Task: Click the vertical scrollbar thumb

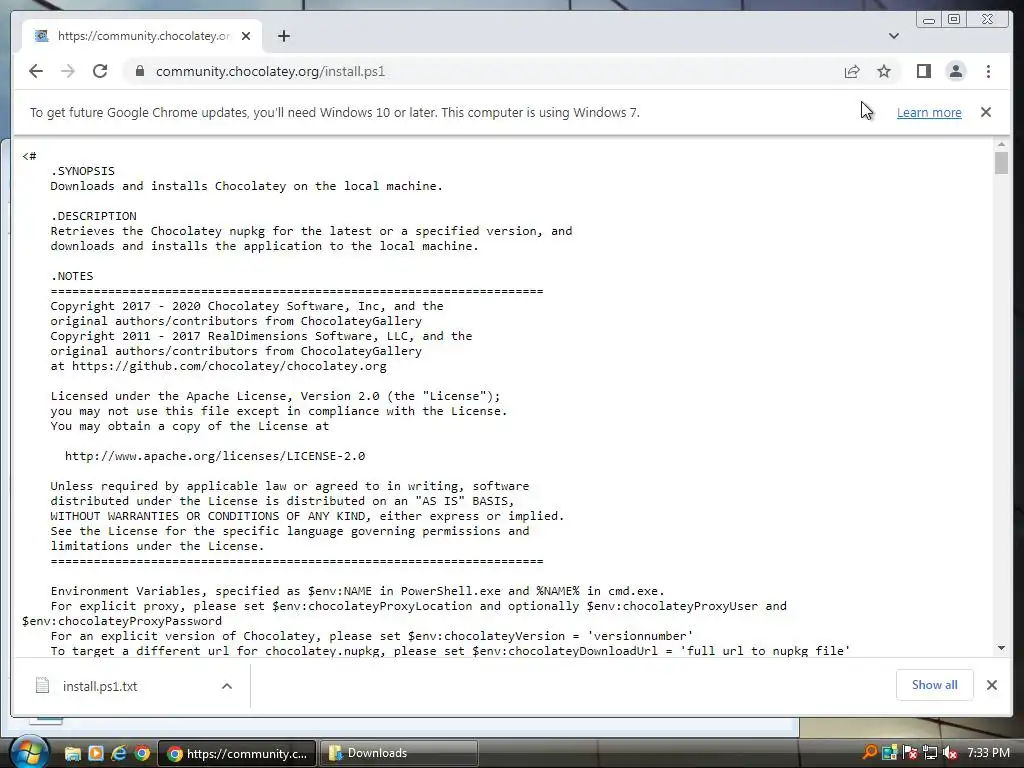Action: click(x=1002, y=163)
